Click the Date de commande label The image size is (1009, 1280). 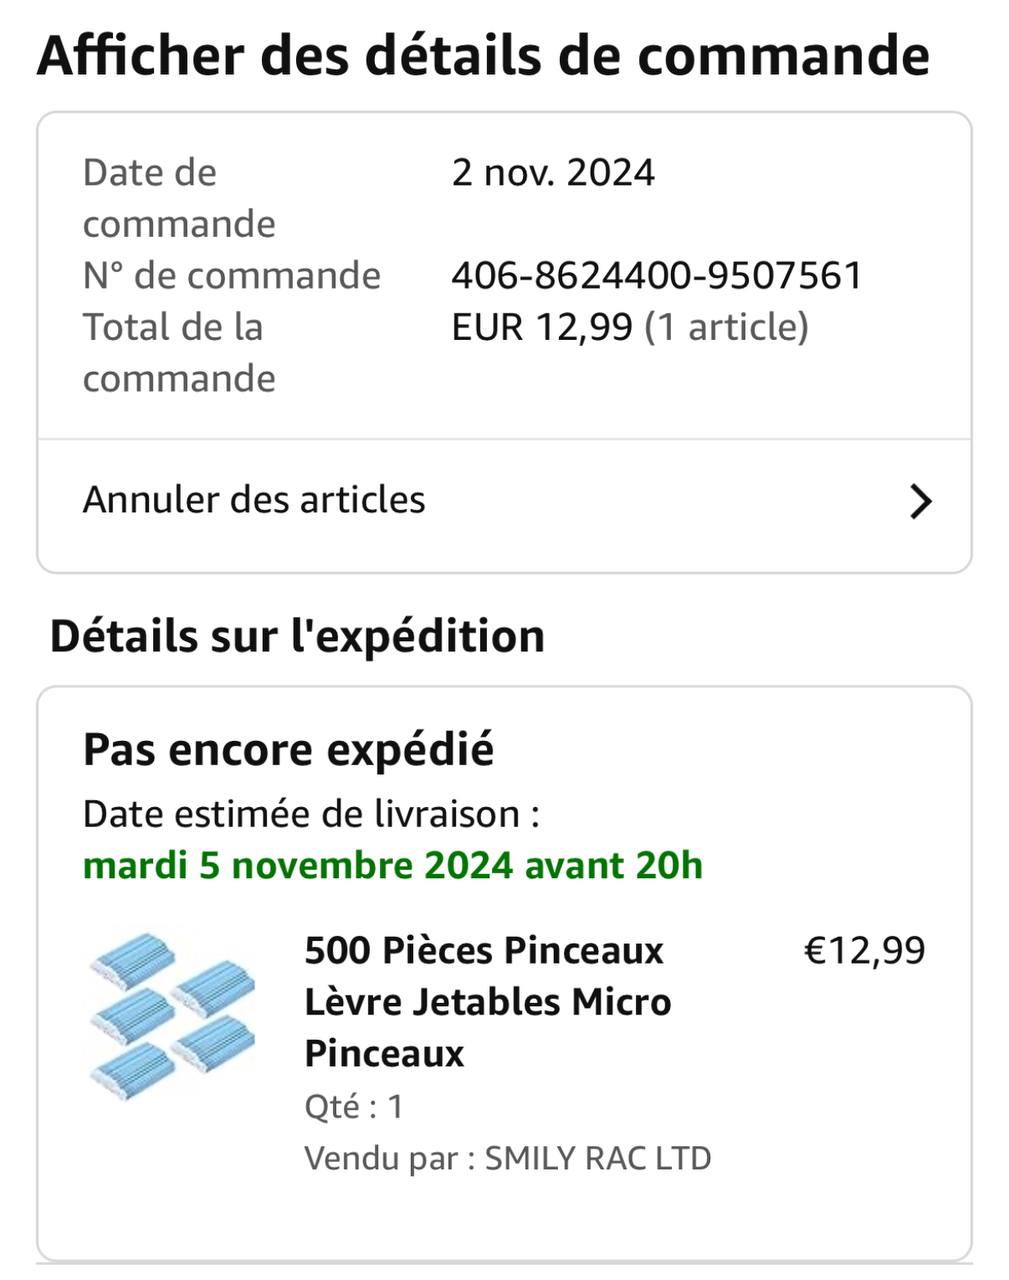coord(178,198)
